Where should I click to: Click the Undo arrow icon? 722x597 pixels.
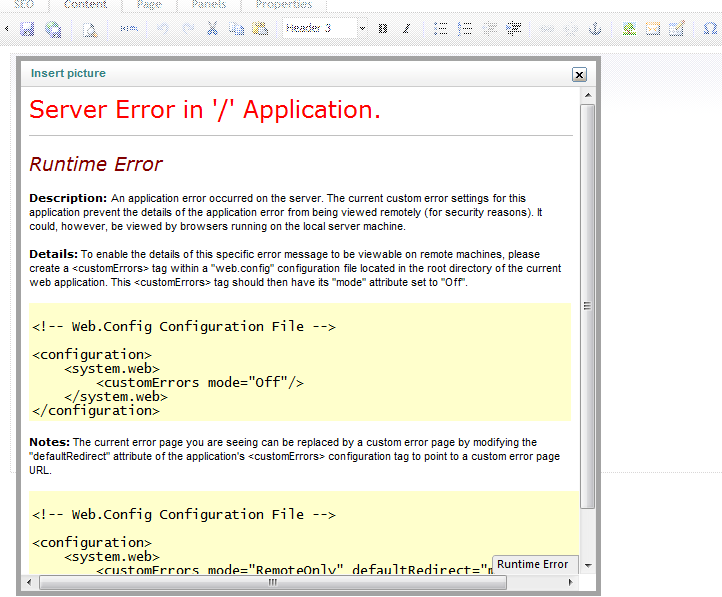[163, 29]
